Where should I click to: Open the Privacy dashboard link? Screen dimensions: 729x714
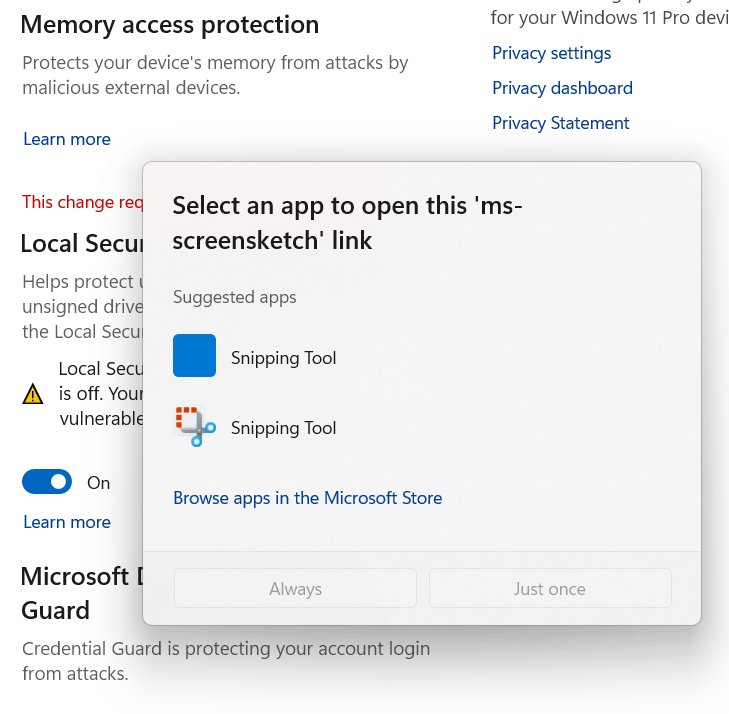click(562, 88)
